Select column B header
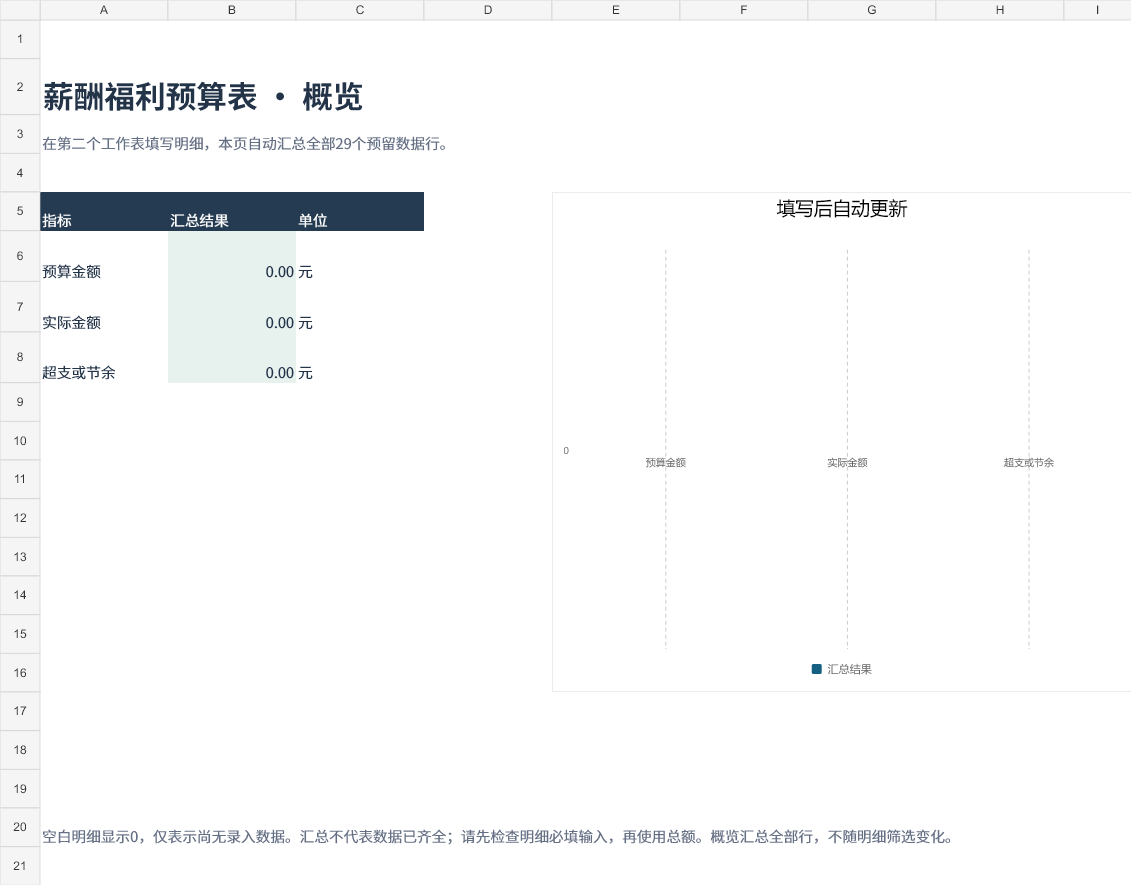1131x885 pixels. click(x=232, y=10)
